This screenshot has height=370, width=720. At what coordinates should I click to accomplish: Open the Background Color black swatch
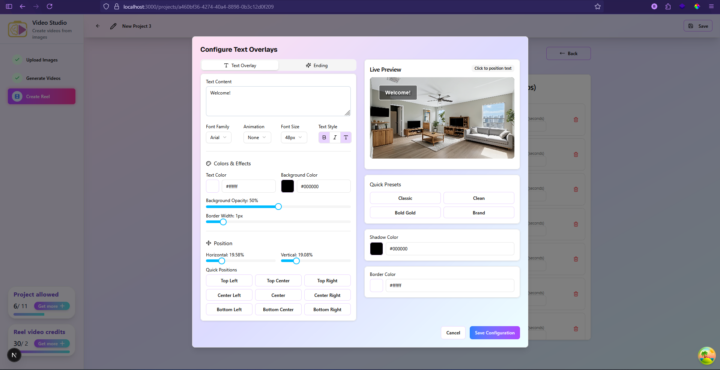pos(287,186)
